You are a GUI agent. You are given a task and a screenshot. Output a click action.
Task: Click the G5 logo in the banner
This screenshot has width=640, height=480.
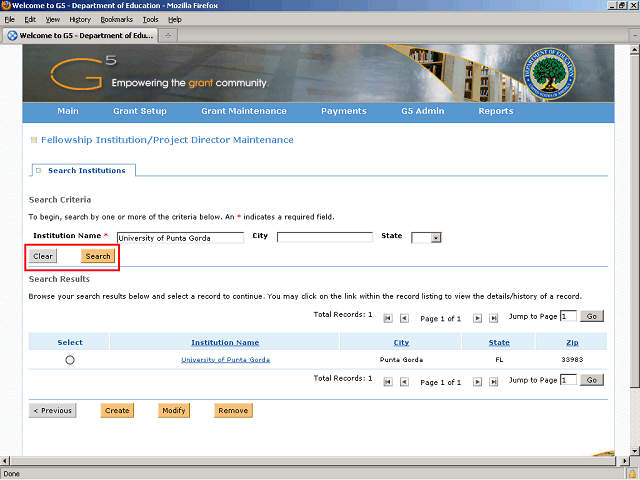(84, 73)
